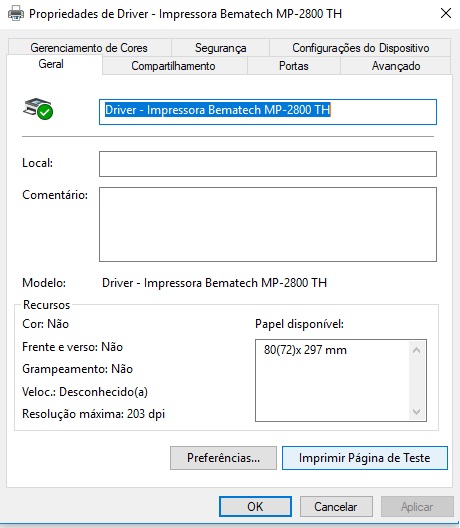The width and height of the screenshot is (460, 528).
Task: Click the Cor: Não text
Action: click(x=45, y=324)
